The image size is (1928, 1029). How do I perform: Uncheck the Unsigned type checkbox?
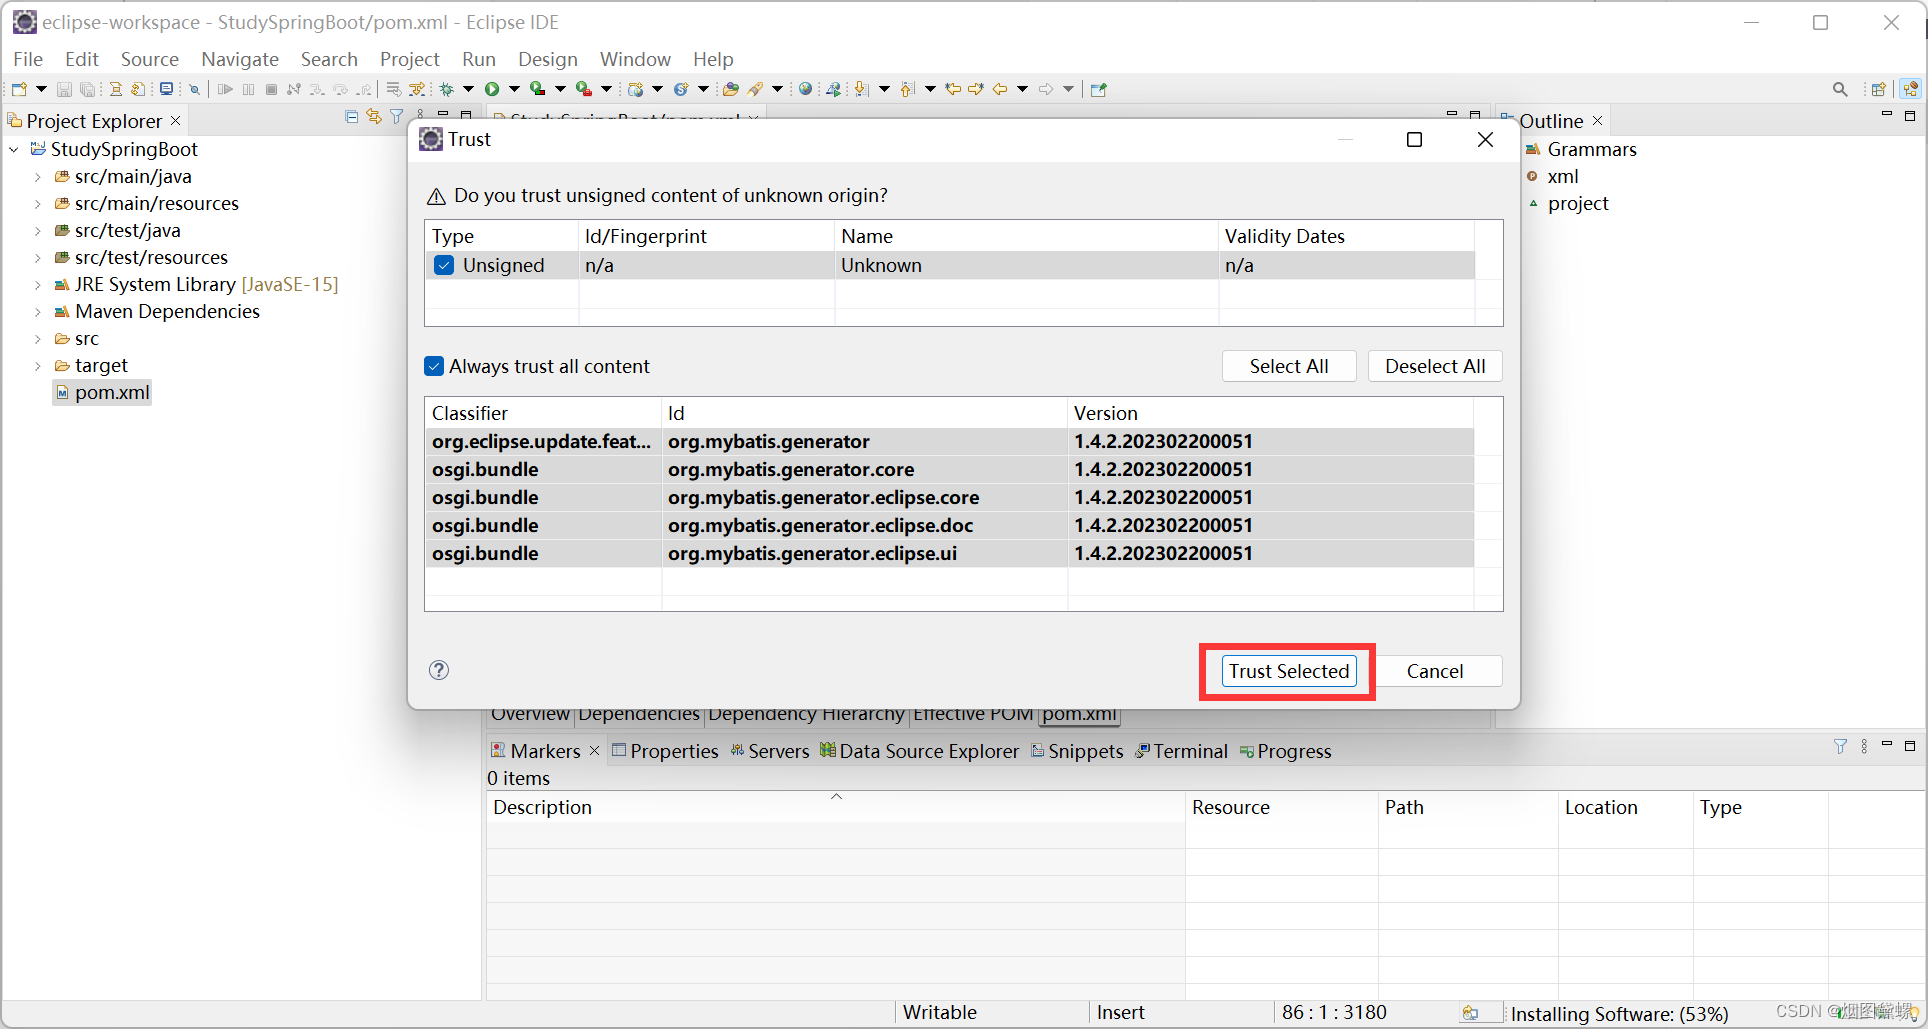point(444,265)
